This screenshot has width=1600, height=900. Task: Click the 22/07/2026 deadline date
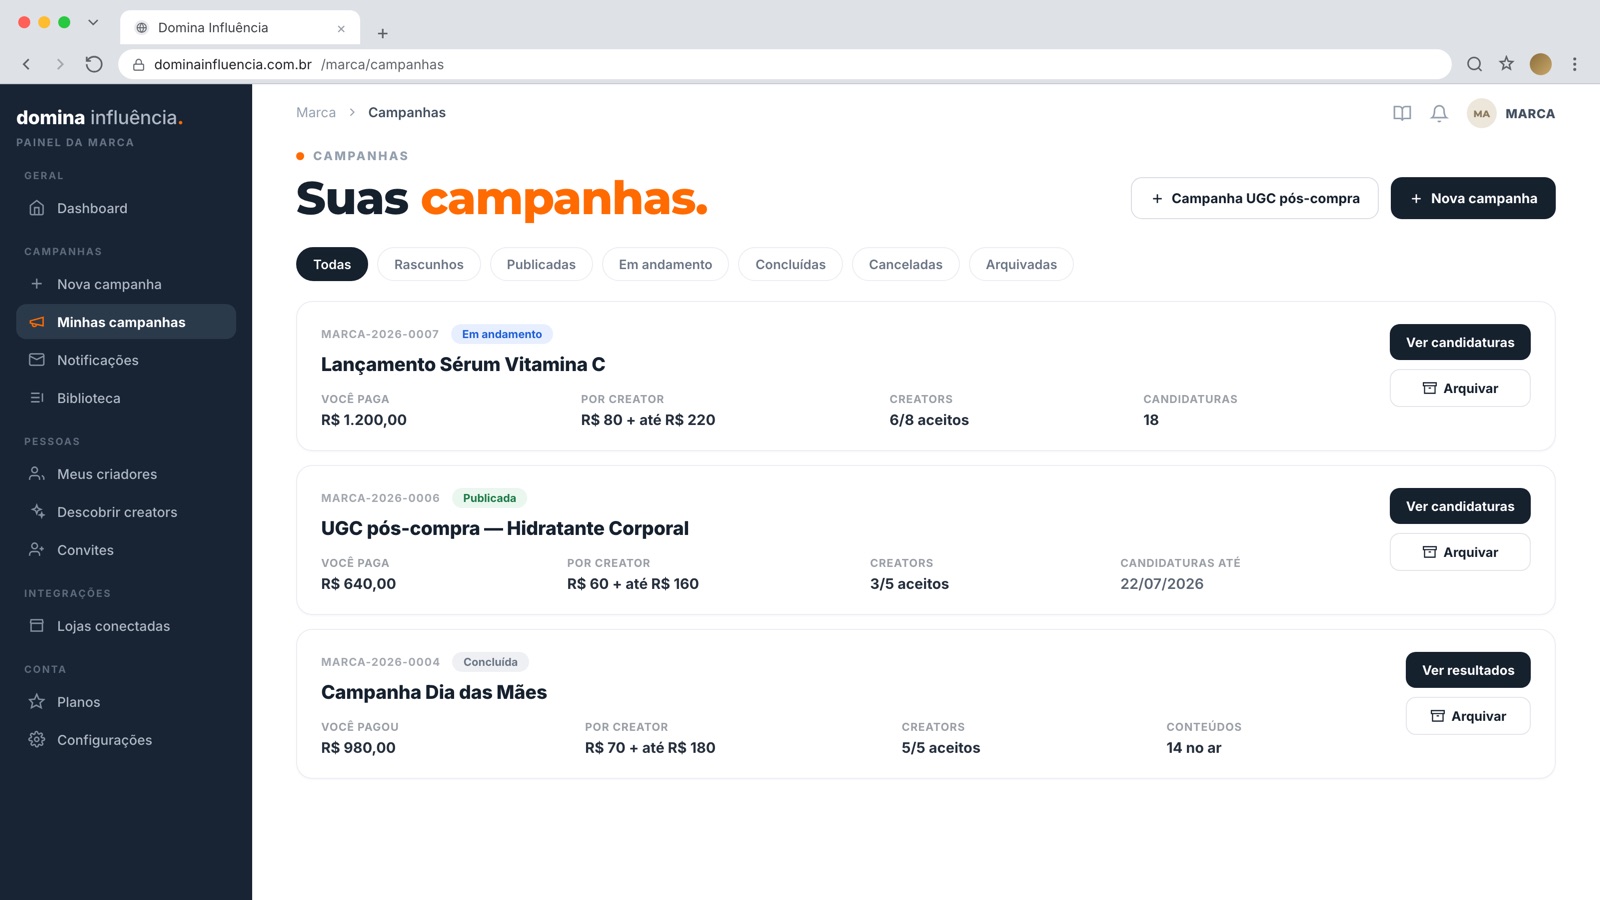click(x=1162, y=584)
